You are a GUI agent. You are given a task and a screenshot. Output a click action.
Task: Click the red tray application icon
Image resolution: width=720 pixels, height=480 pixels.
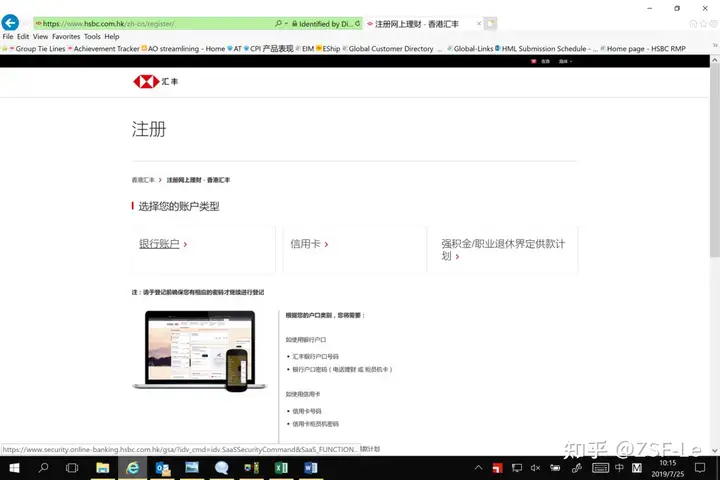[x=497, y=468]
